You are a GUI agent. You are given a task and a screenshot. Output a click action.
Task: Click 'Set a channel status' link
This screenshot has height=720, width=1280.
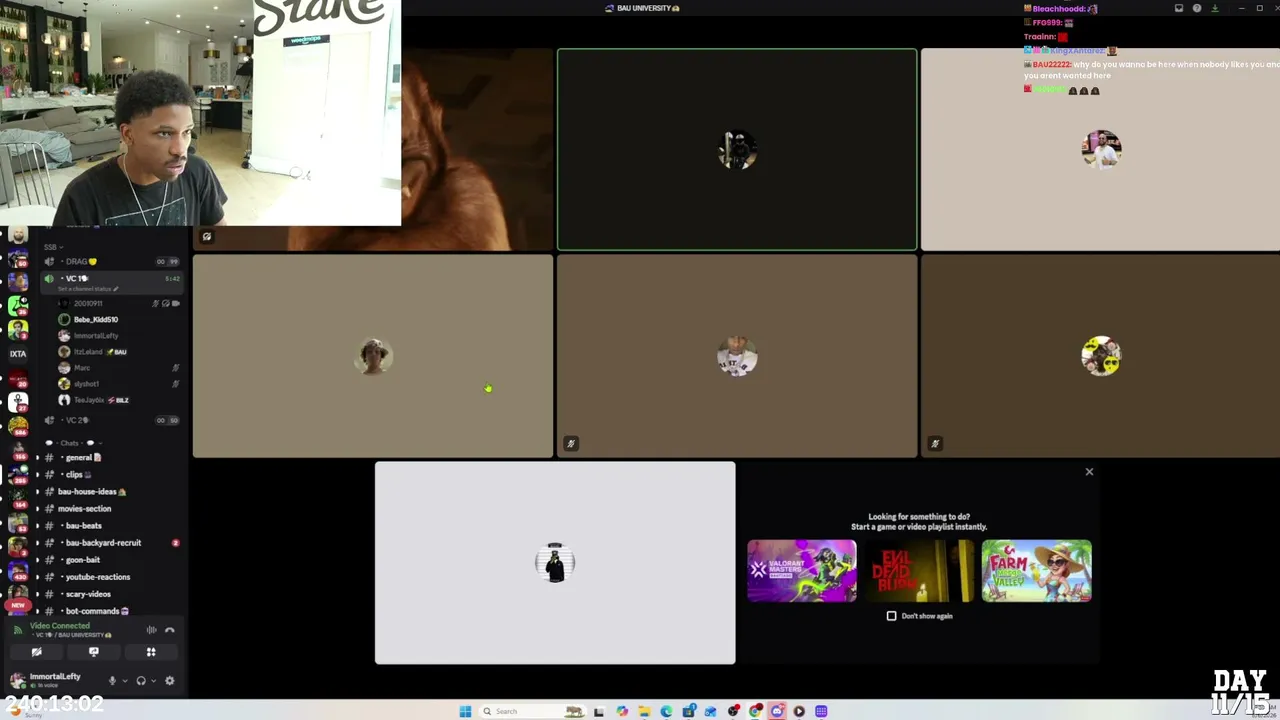(88, 289)
